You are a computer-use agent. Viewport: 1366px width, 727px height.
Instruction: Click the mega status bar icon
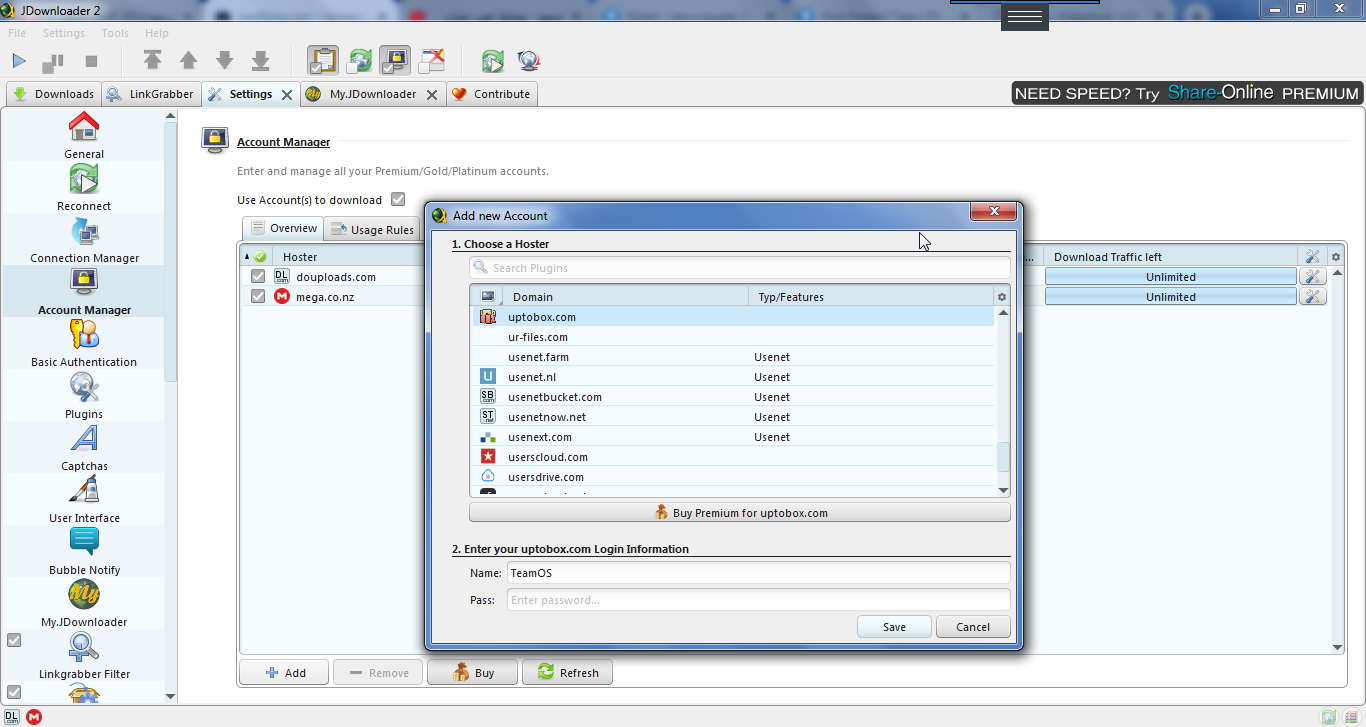tap(34, 717)
